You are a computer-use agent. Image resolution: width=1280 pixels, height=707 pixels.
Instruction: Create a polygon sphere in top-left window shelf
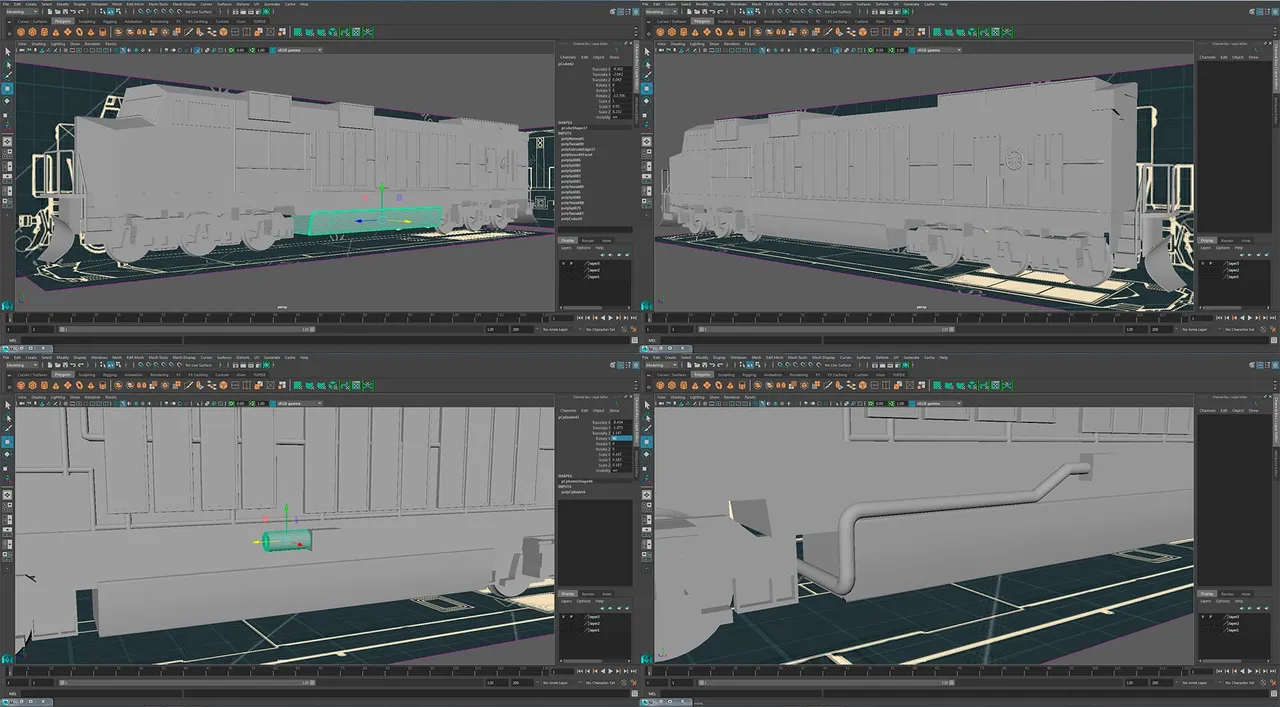21,32
